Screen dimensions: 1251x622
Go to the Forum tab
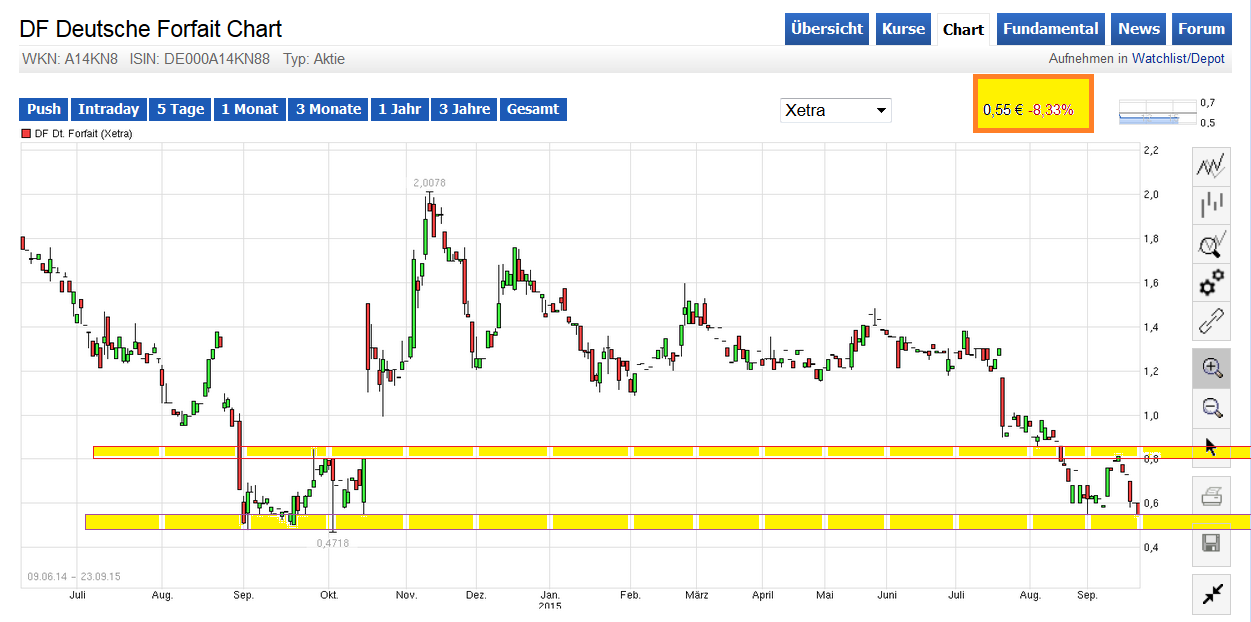coord(1201,29)
